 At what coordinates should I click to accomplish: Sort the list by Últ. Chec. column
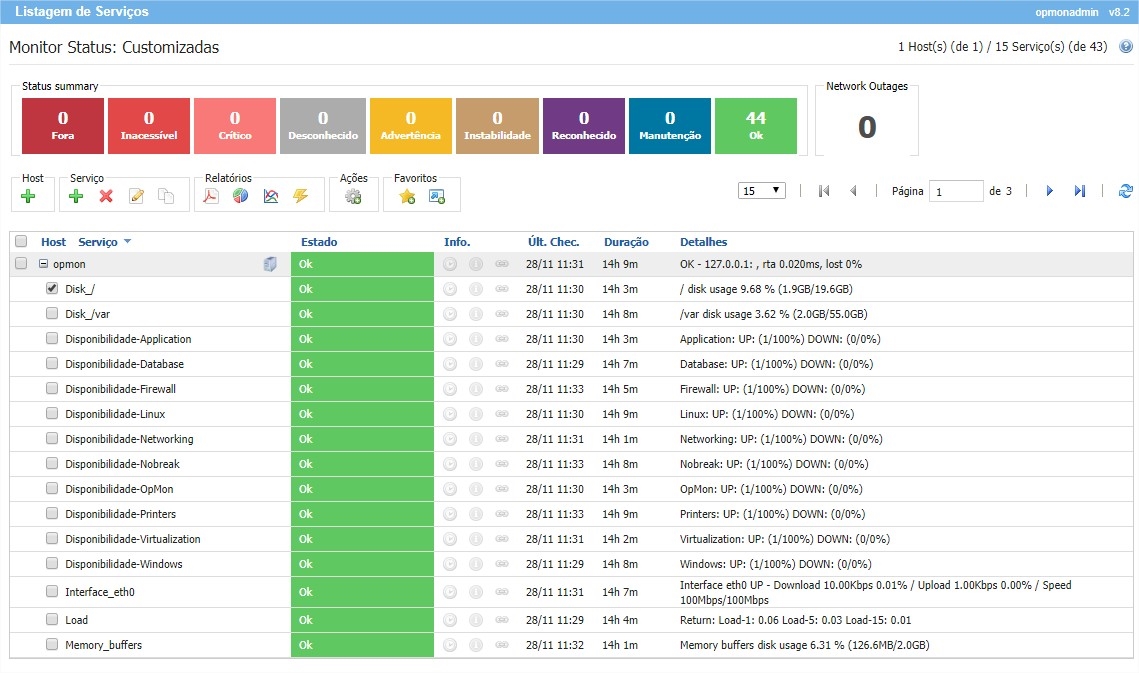click(554, 241)
